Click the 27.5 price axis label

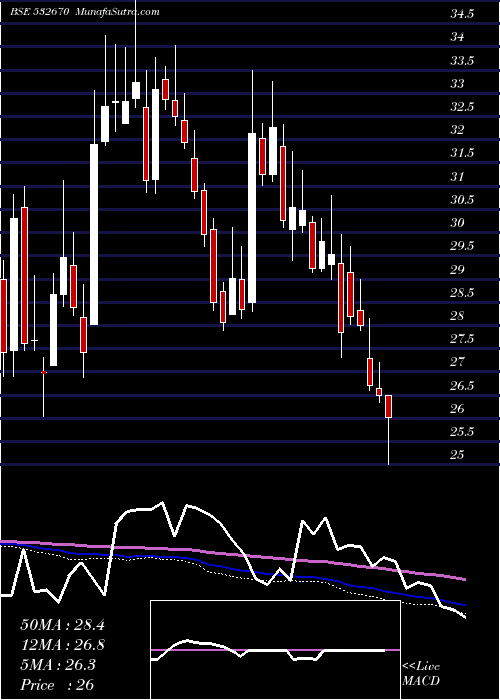(462, 339)
